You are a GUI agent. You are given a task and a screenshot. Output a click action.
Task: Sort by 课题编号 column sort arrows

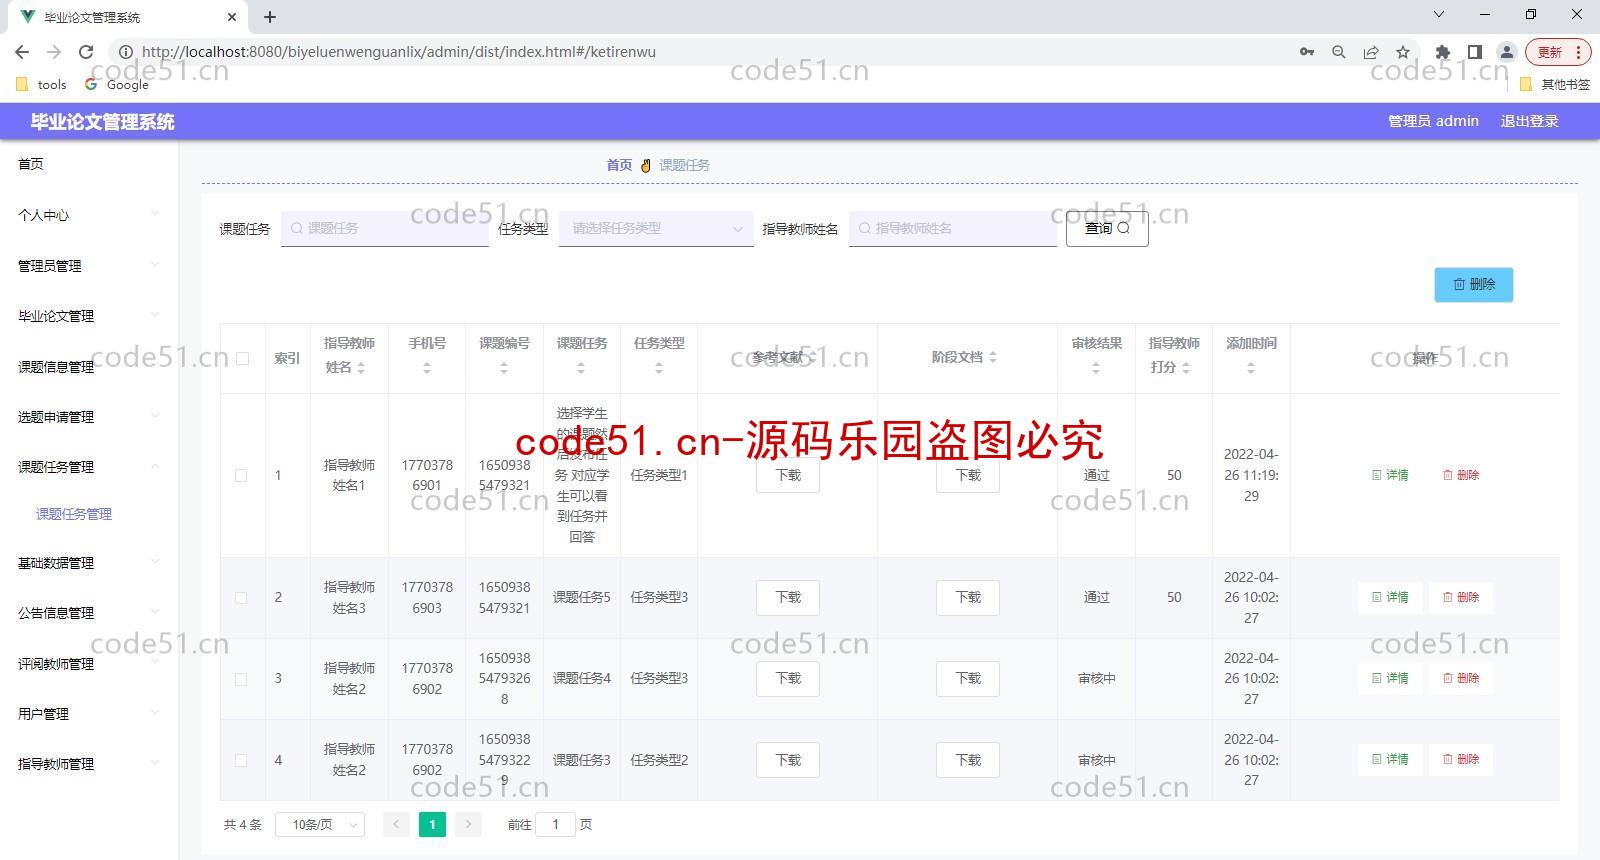pos(504,368)
